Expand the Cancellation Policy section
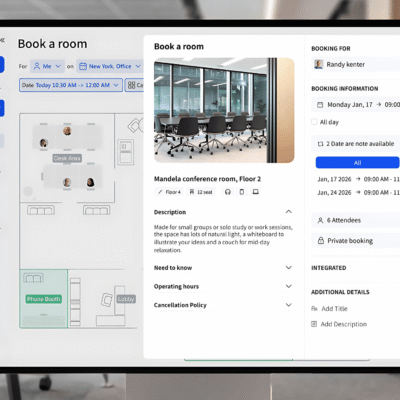This screenshot has width=400, height=400. [289, 305]
